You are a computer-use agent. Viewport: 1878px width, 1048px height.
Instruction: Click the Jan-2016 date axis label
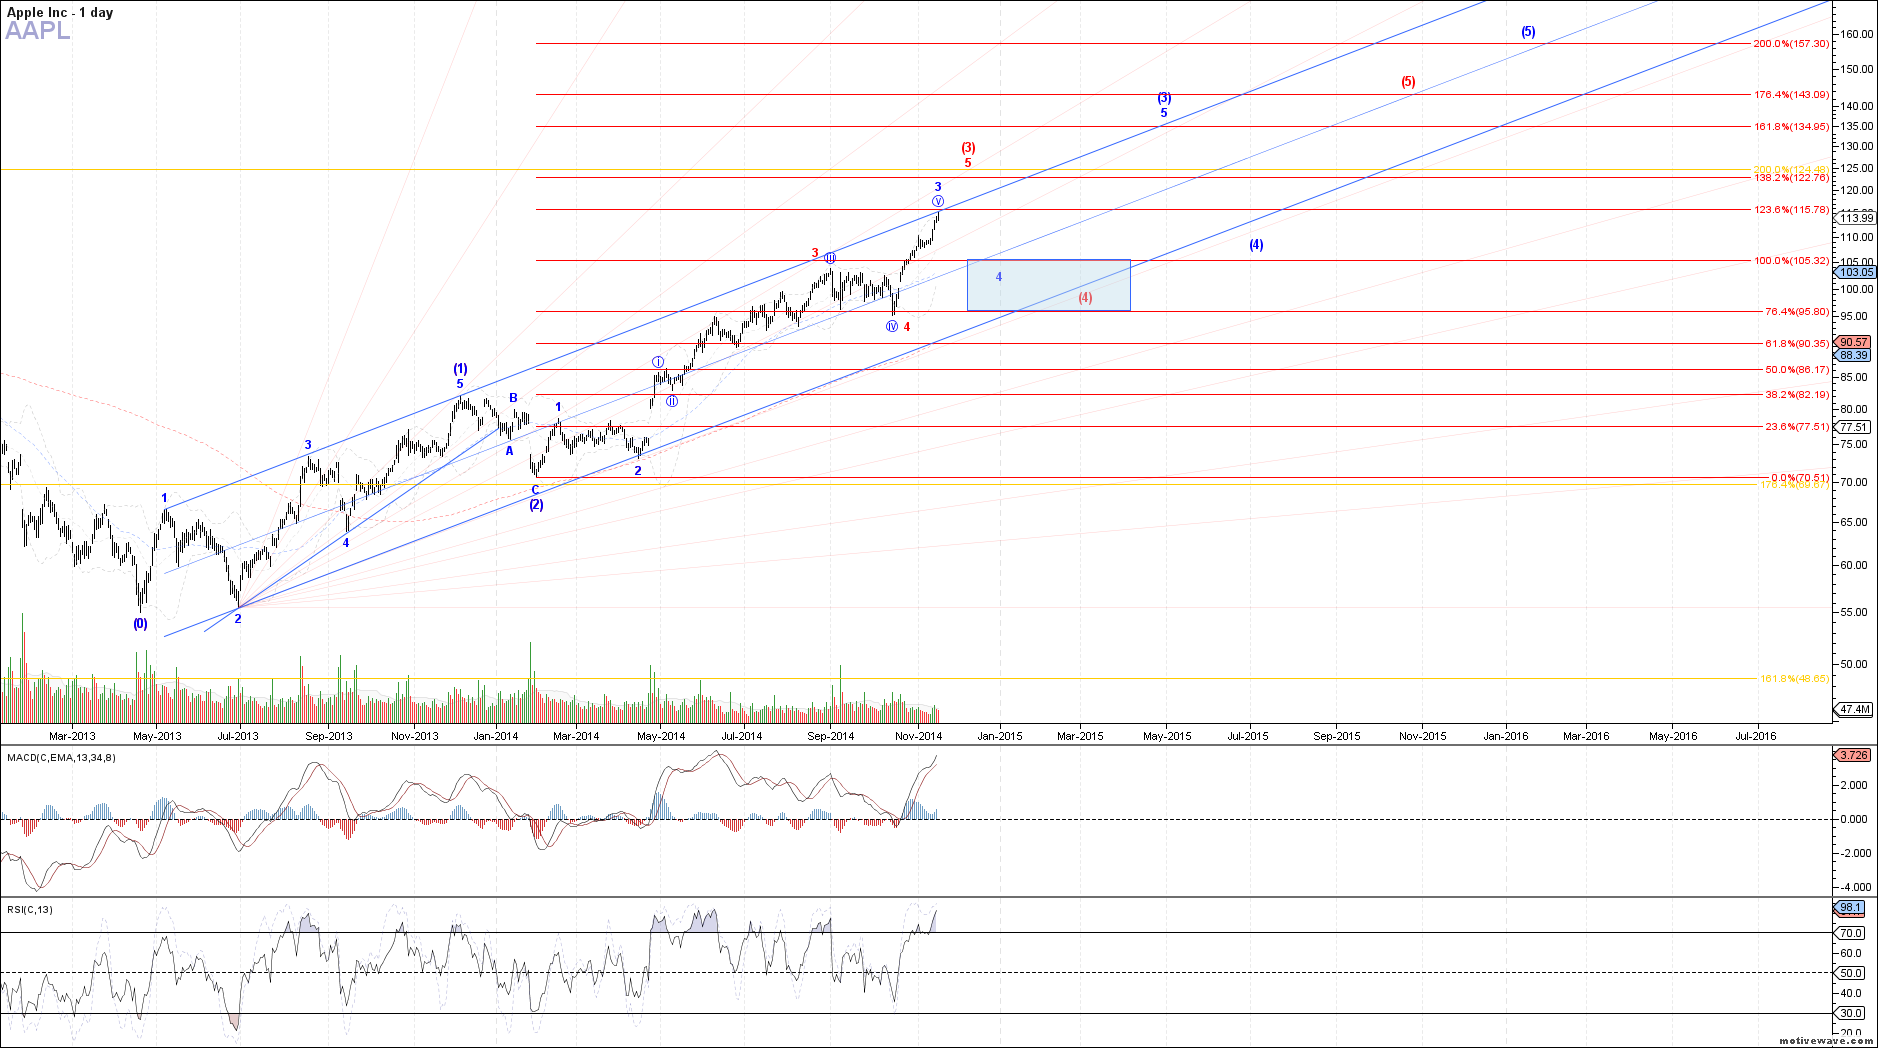click(x=1505, y=737)
